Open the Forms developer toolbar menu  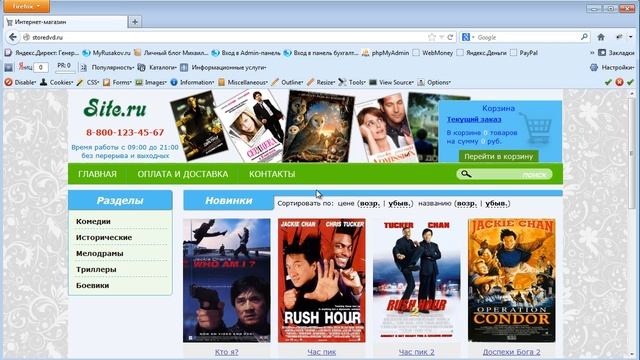click(x=117, y=82)
